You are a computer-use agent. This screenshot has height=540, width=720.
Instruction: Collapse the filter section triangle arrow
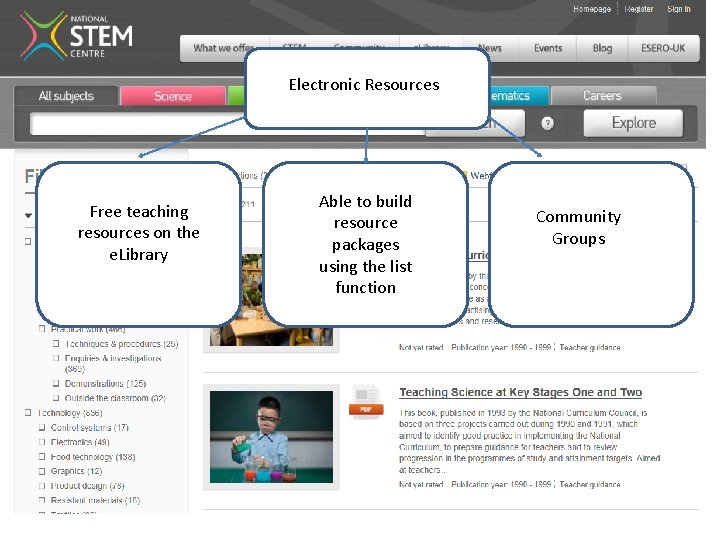[x=28, y=215]
